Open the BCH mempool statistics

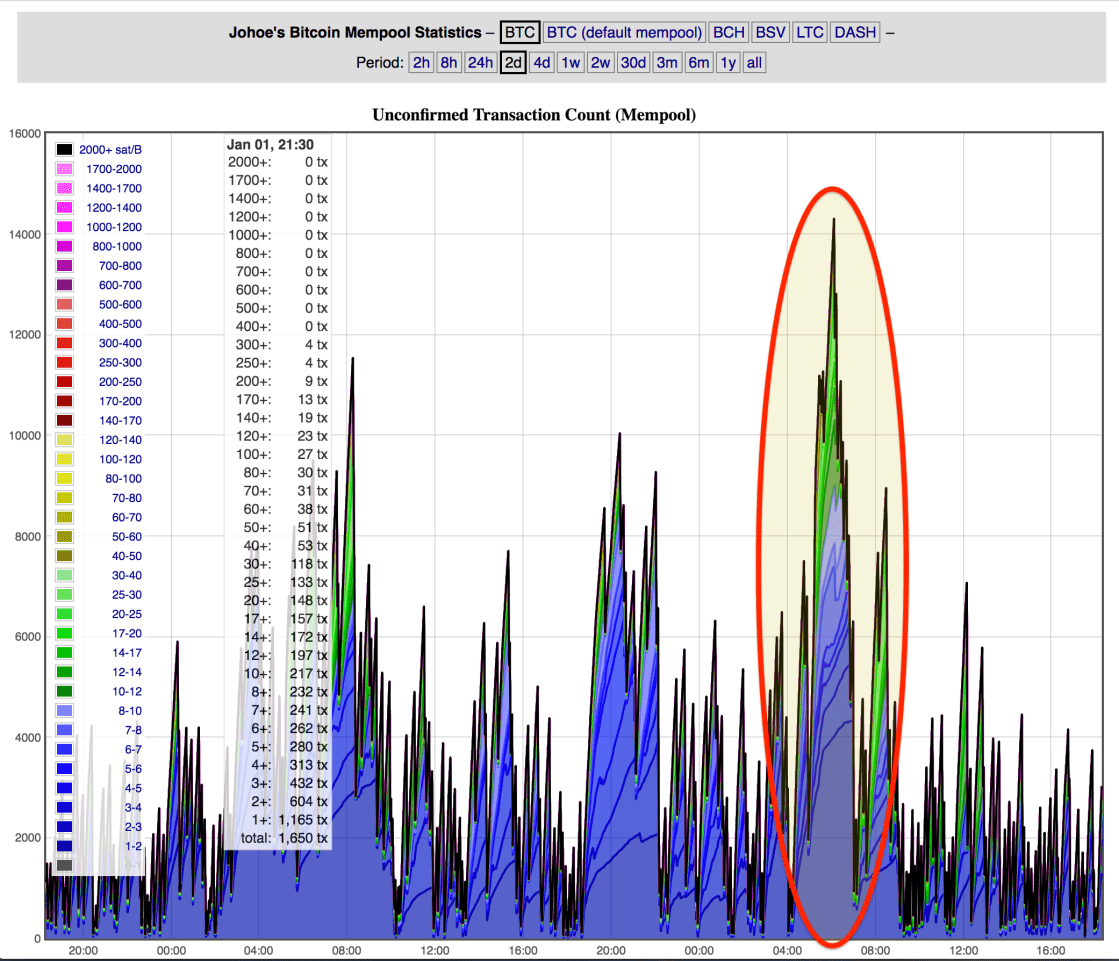729,32
